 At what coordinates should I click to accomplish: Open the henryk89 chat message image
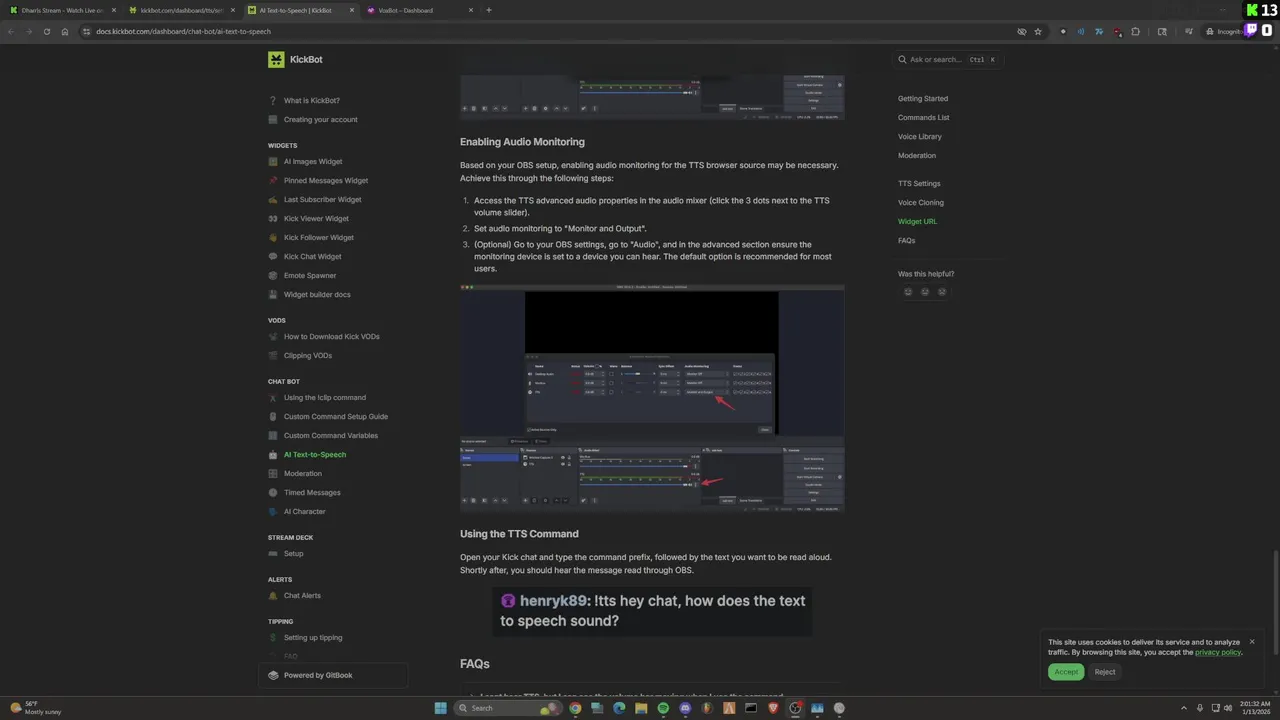pos(652,611)
